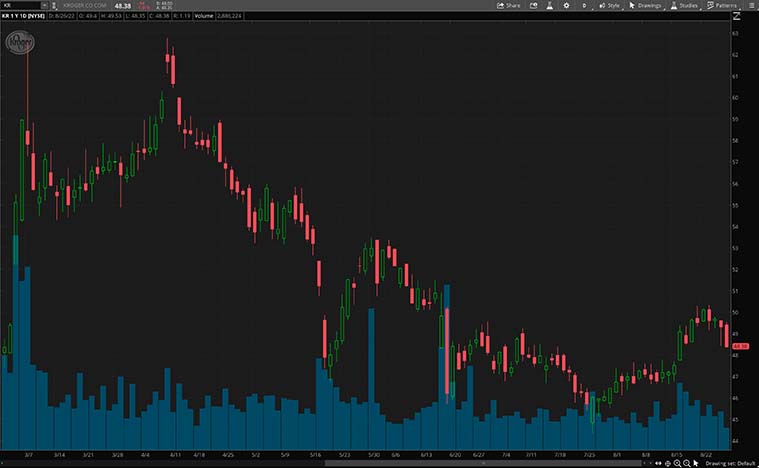The height and width of the screenshot is (468, 759).
Task: Open chart settings gear icon
Action: click(567, 5)
